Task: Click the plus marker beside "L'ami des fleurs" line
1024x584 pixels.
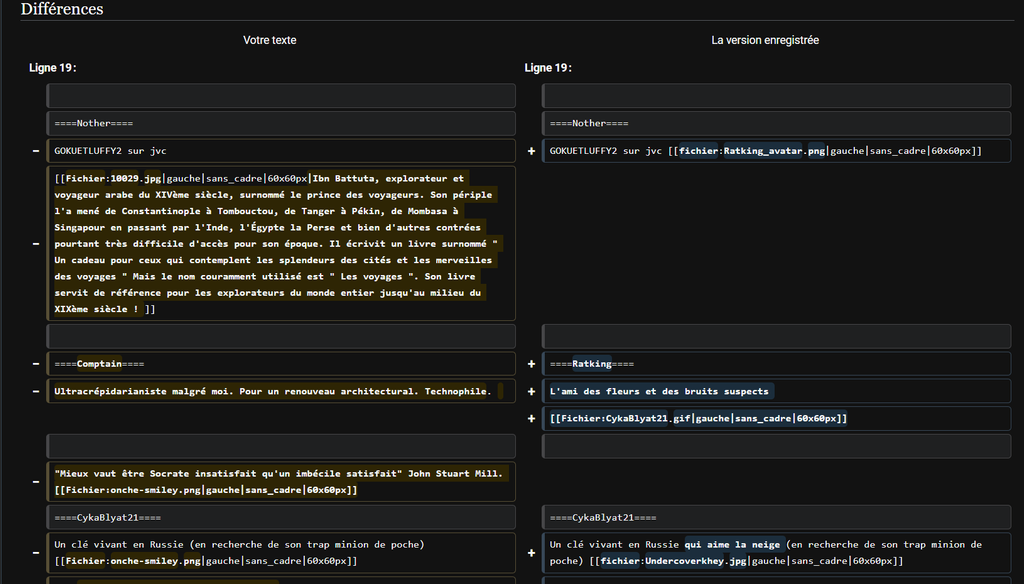Action: point(532,391)
